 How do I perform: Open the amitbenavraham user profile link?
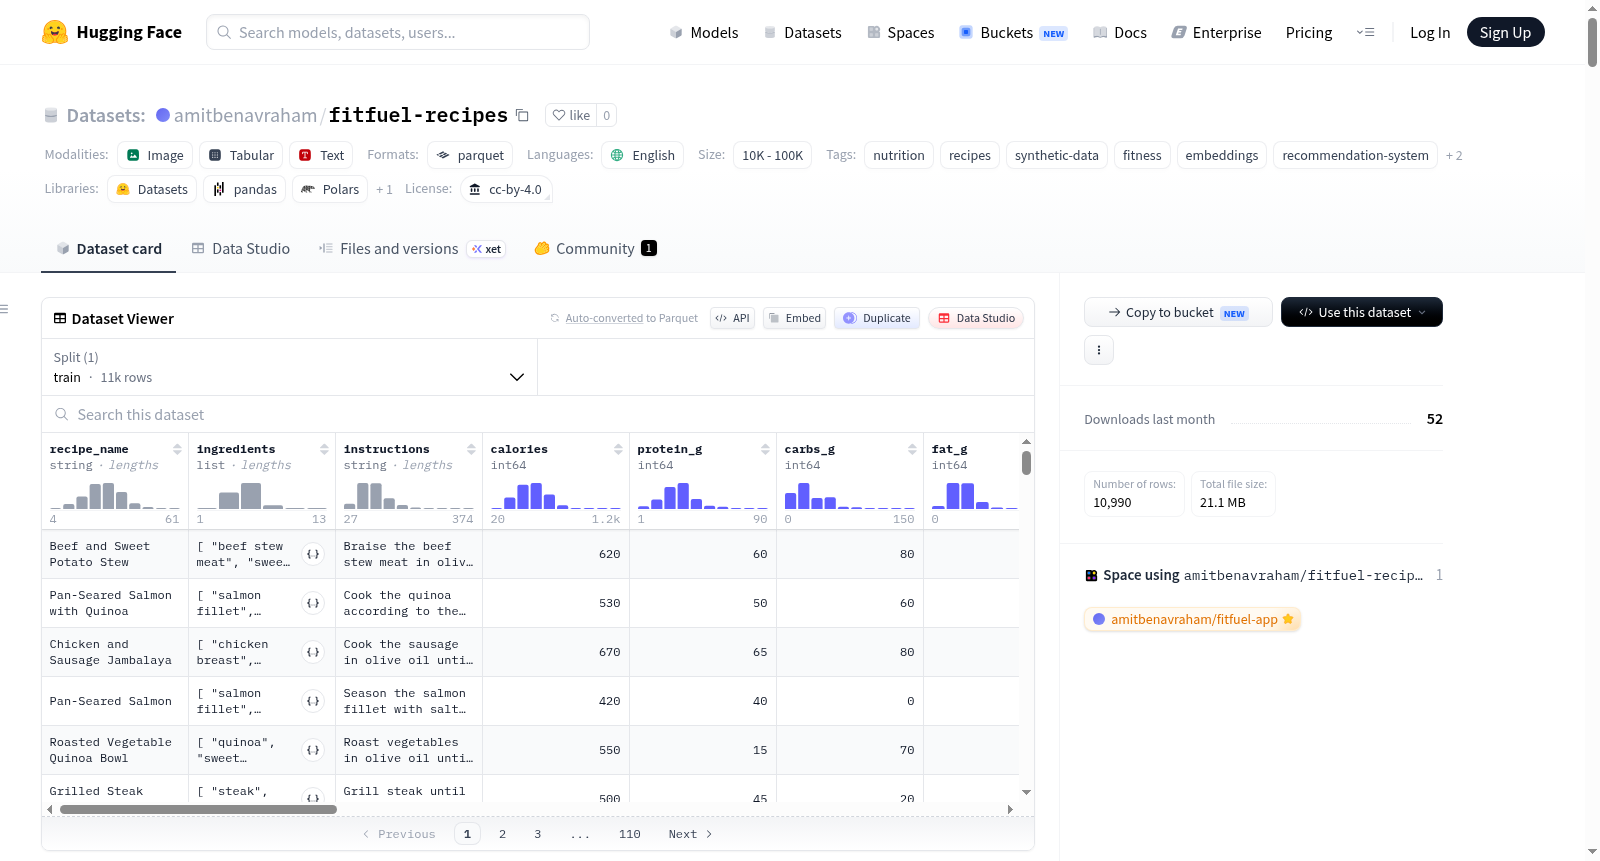[x=245, y=115]
